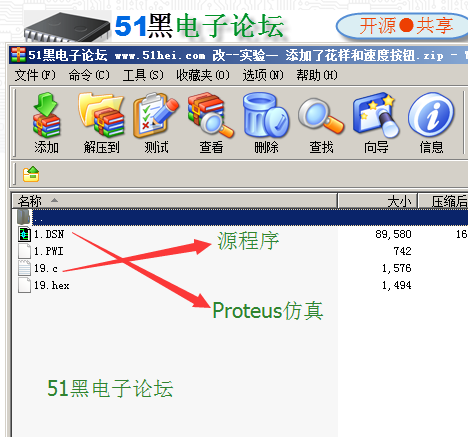The height and width of the screenshot is (437, 468).
Task: Show archive 信息 (Info) icon
Action: coord(431,123)
